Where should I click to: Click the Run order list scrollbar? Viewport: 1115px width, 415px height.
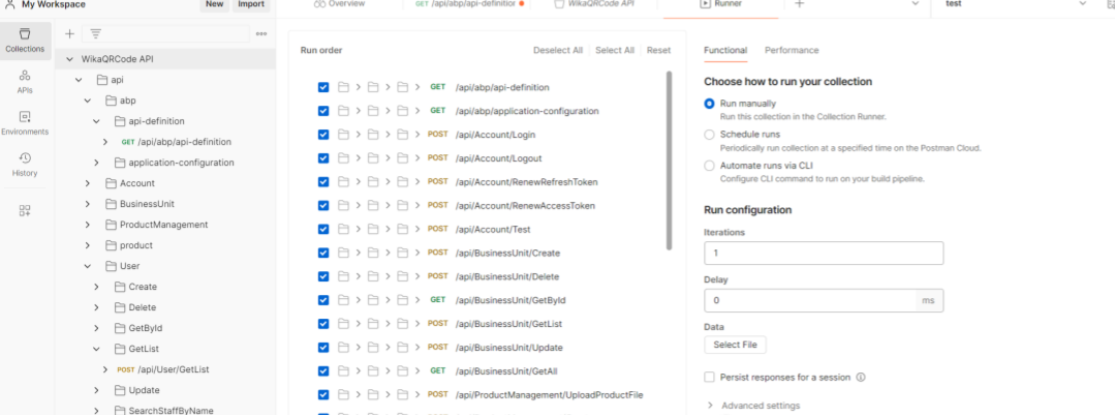pyautogui.click(x=668, y=160)
